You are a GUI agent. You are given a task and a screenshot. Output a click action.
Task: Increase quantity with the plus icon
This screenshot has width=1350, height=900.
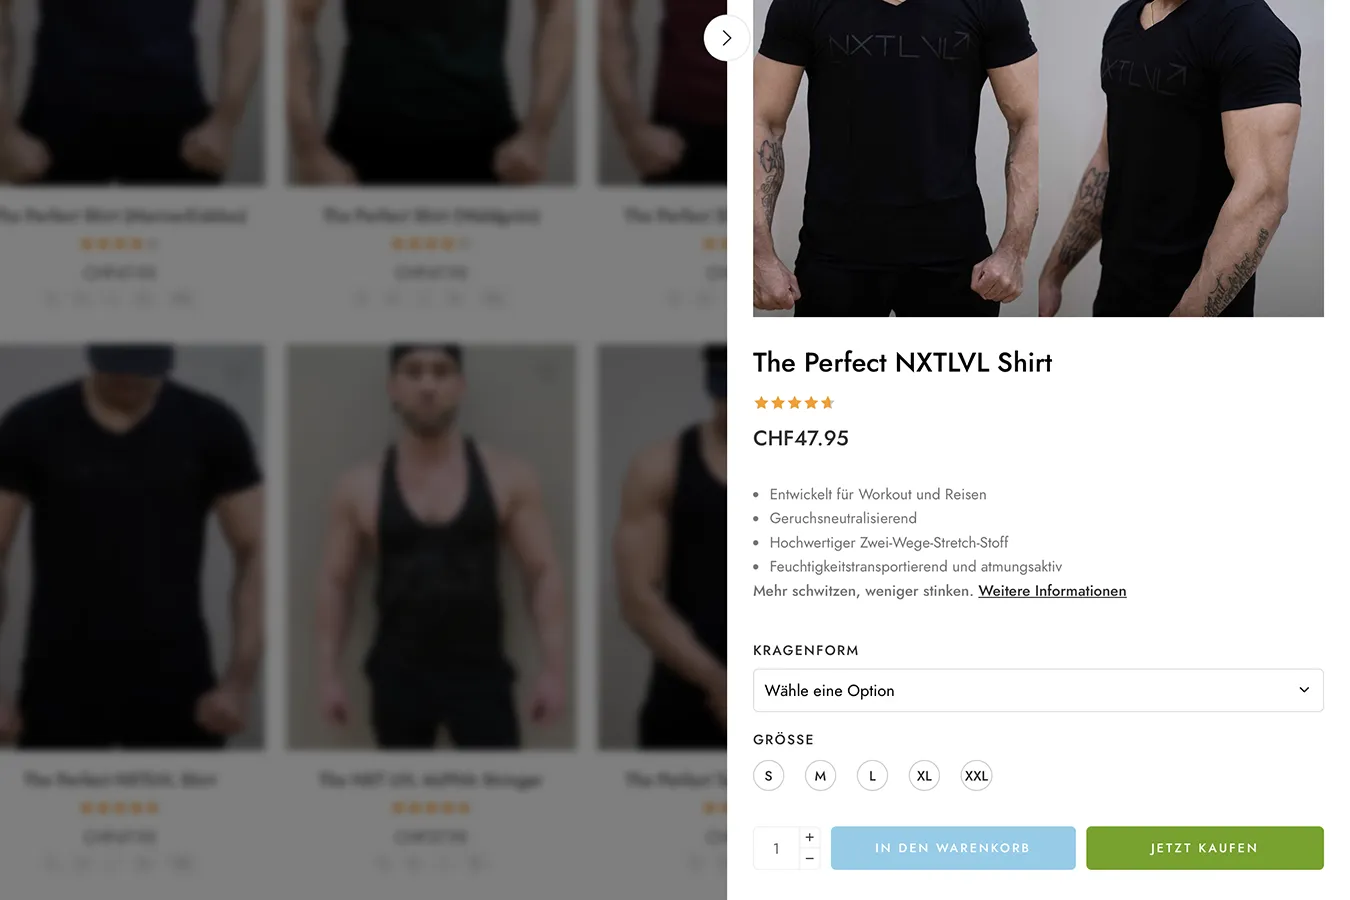tap(810, 837)
